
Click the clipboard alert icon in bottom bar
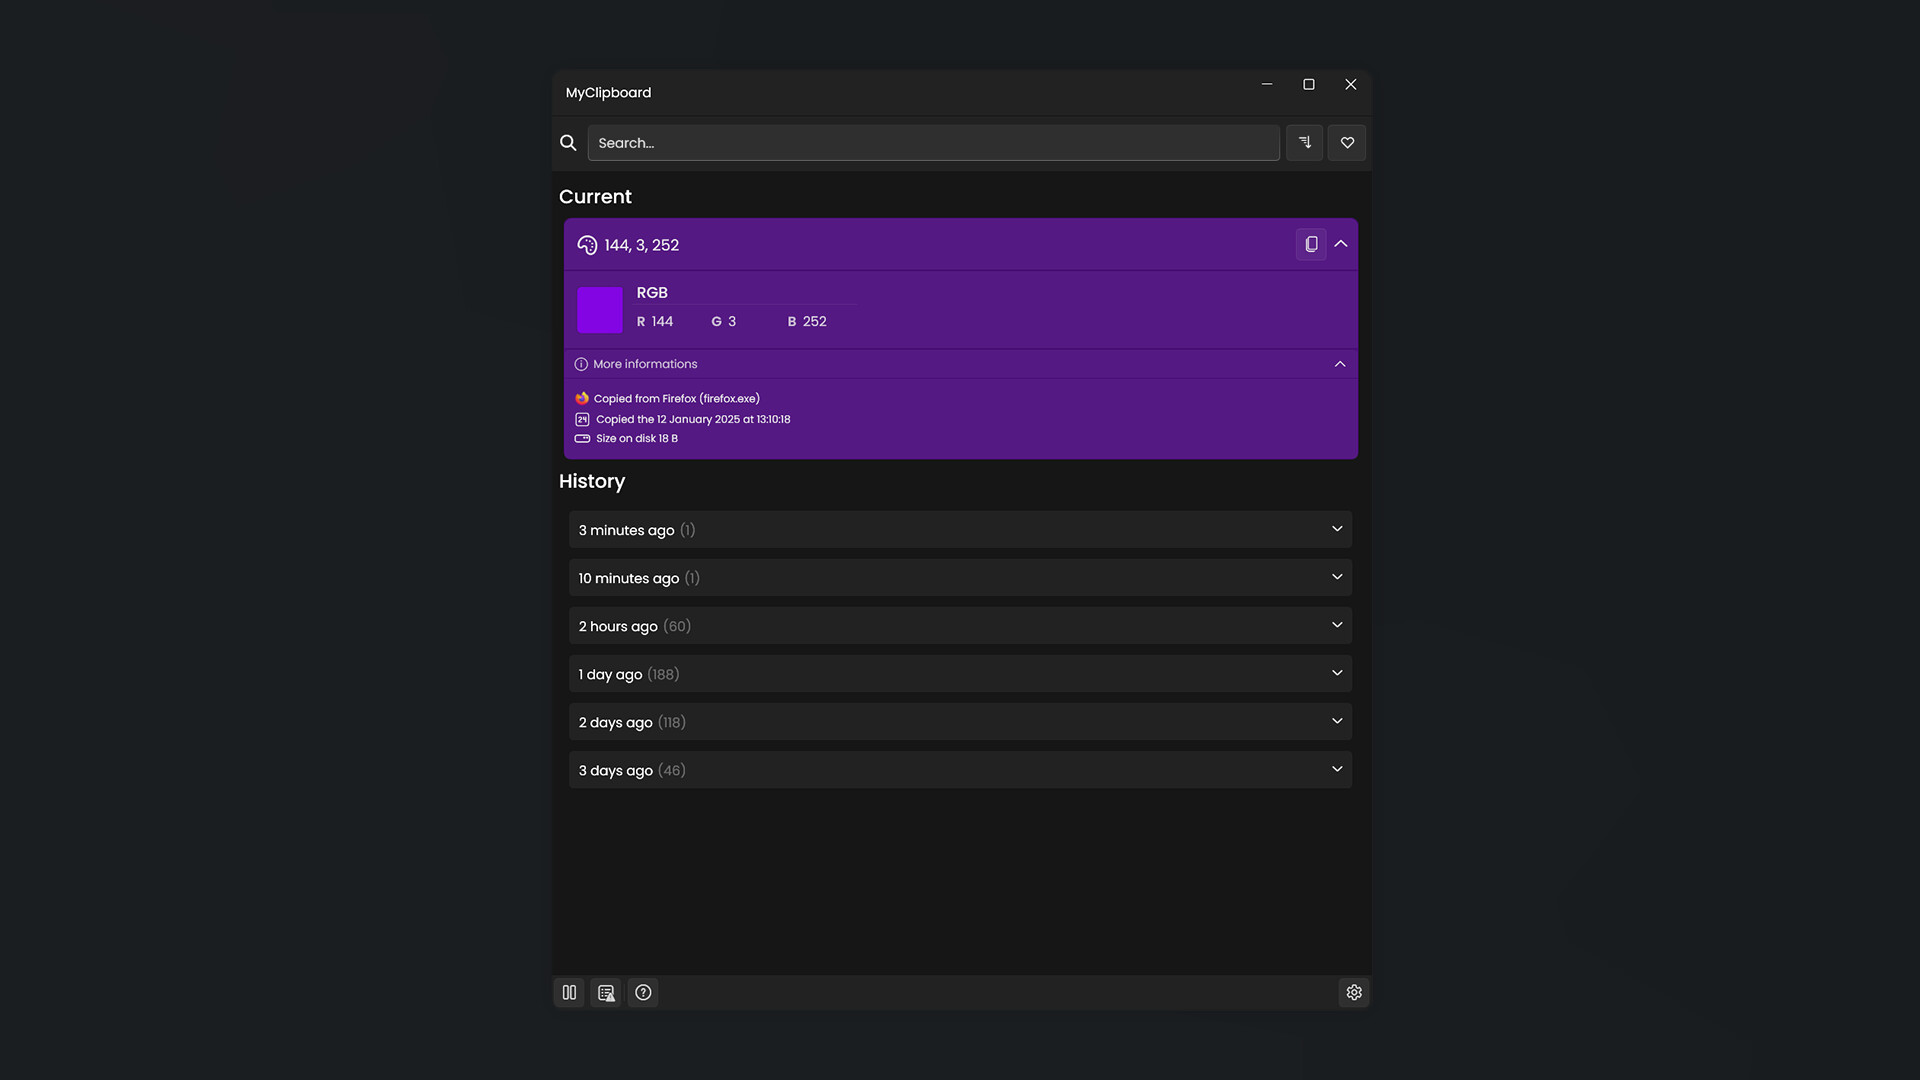pos(606,992)
